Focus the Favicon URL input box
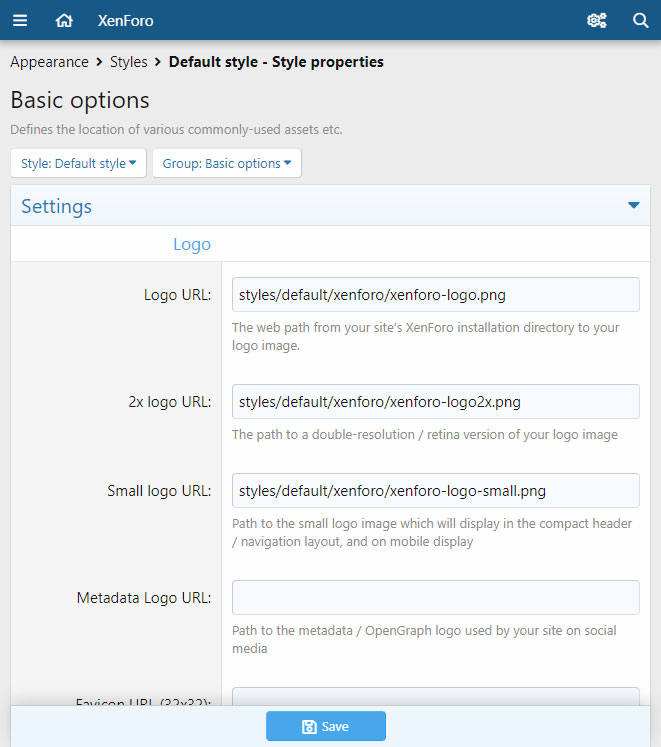 [435, 696]
